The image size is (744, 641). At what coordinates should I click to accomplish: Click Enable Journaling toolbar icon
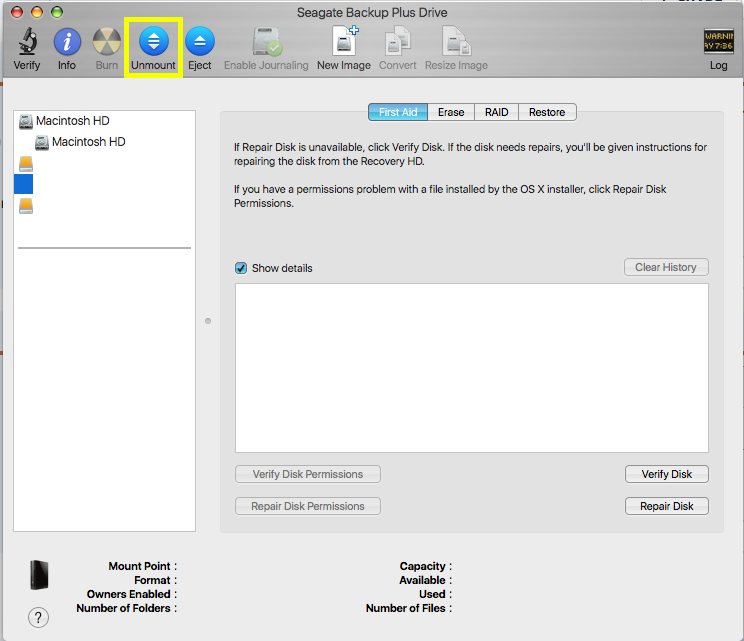pyautogui.click(x=267, y=41)
